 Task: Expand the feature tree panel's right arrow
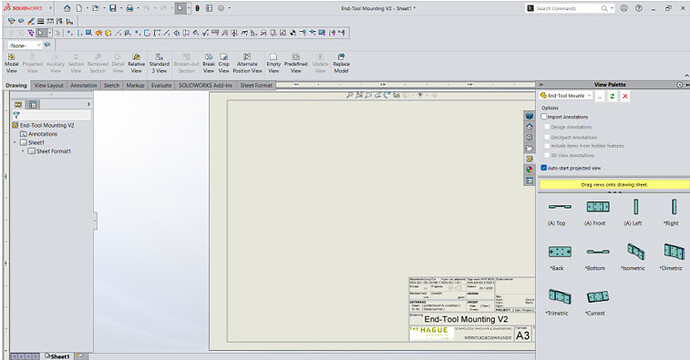click(x=88, y=104)
